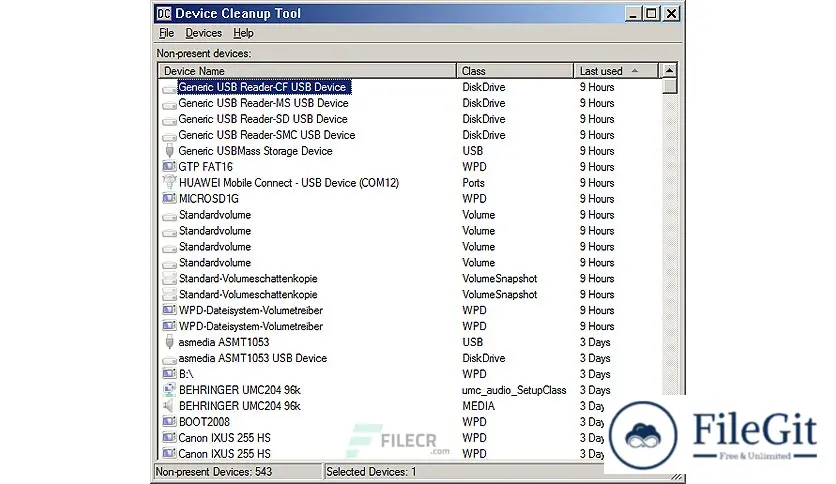Open the Devices menu
The width and height of the screenshot is (836, 484).
pos(203,33)
